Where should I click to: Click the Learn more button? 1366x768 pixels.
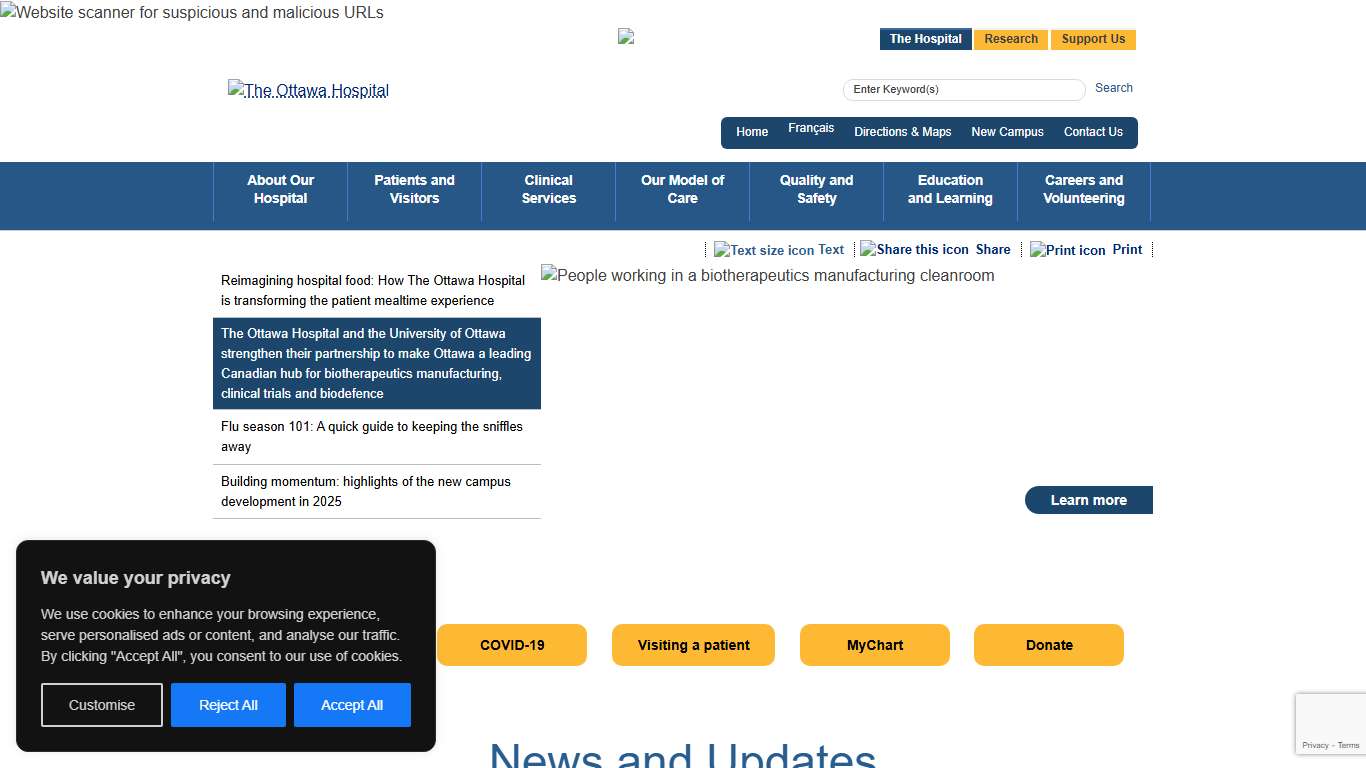pyautogui.click(x=1088, y=500)
